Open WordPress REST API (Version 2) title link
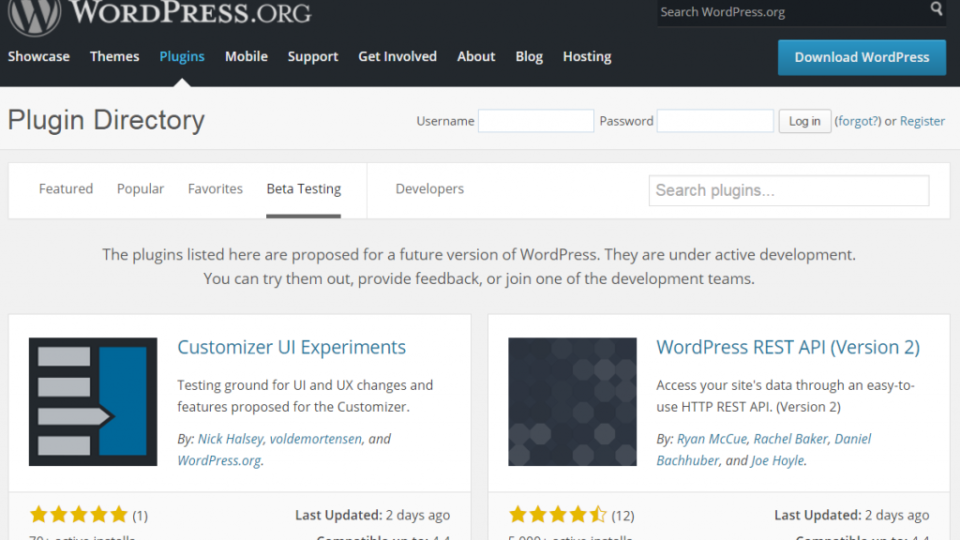This screenshot has width=960, height=540. pyautogui.click(x=788, y=347)
